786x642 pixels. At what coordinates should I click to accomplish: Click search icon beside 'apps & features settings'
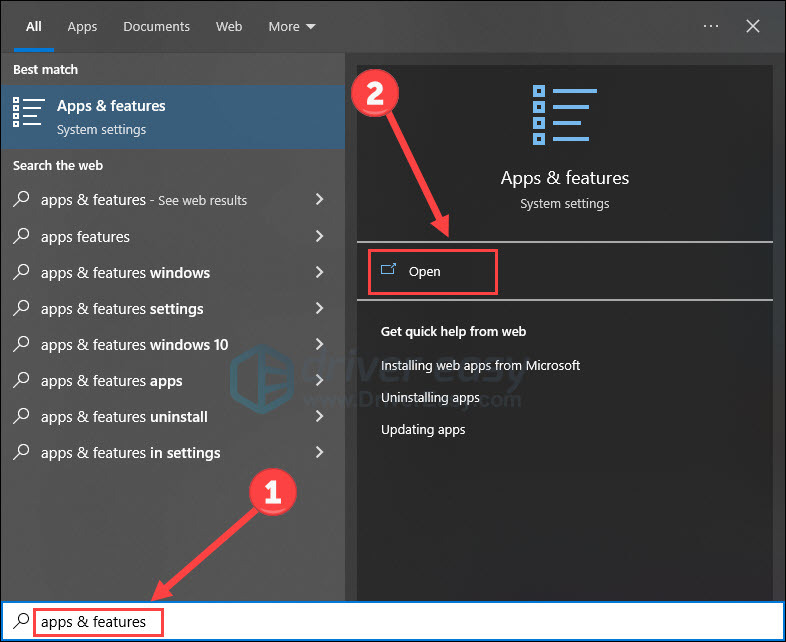21,308
